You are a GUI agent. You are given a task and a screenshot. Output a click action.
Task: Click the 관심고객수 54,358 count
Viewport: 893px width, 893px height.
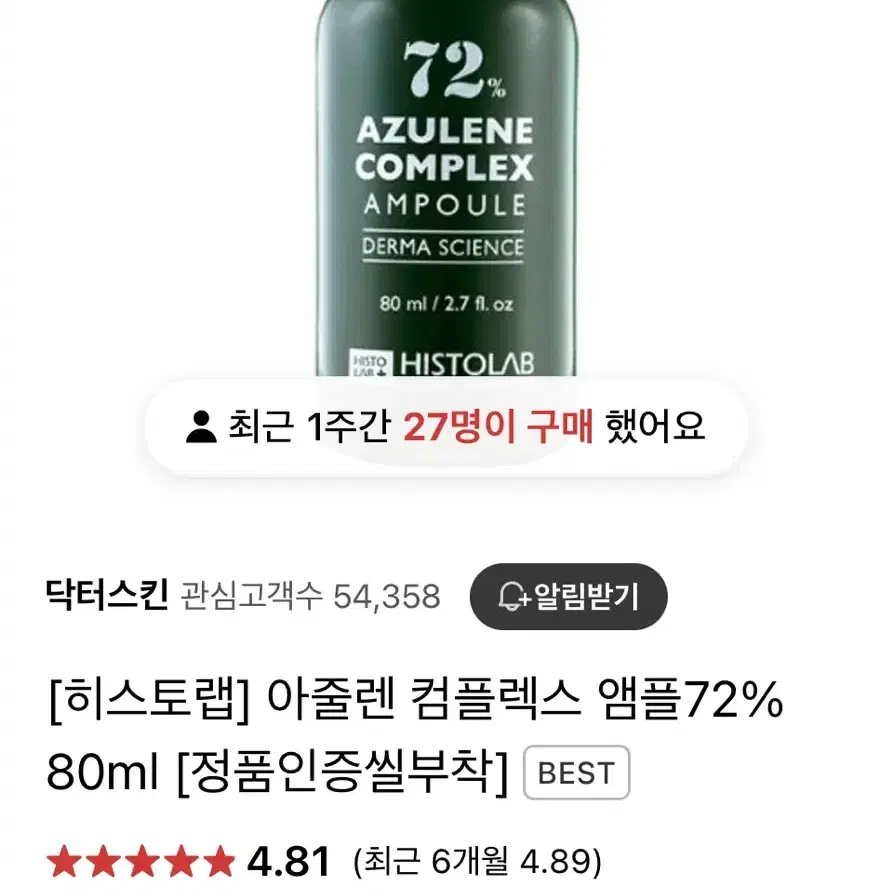click(310, 596)
